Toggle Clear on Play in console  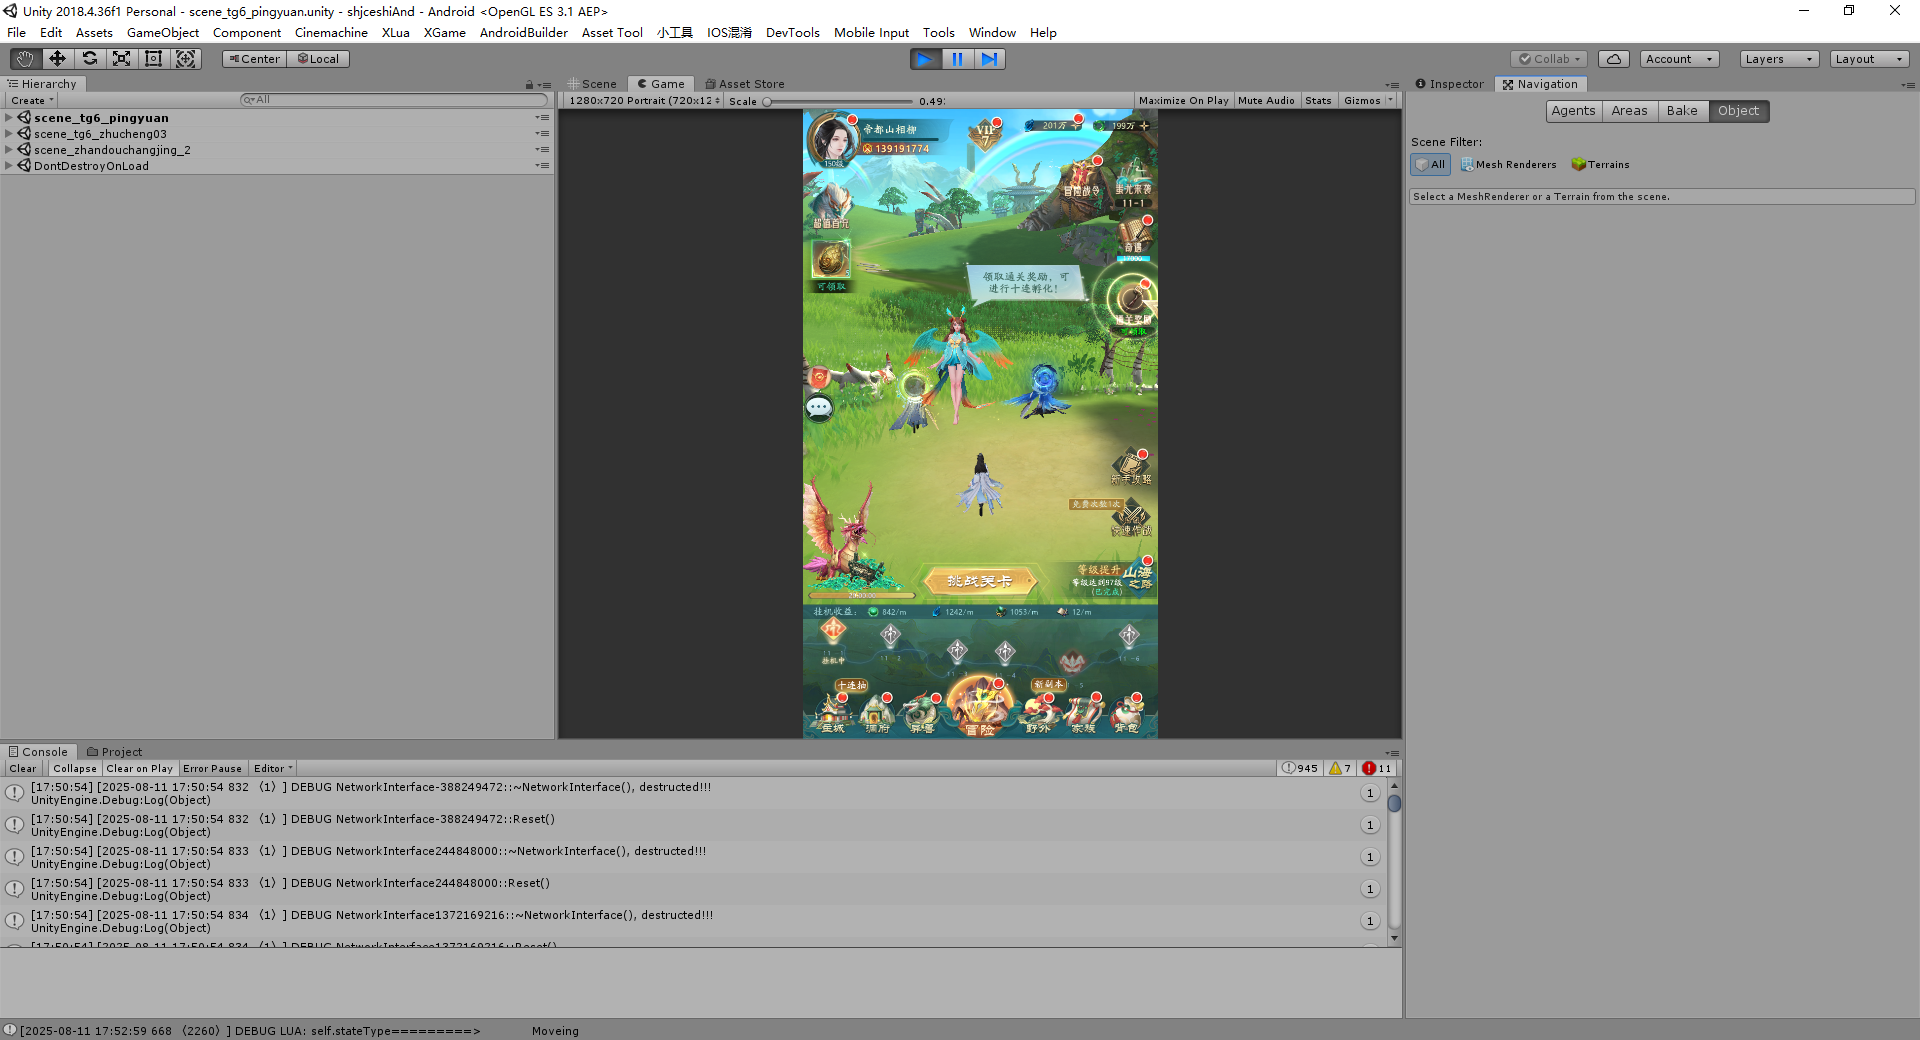[x=140, y=768]
